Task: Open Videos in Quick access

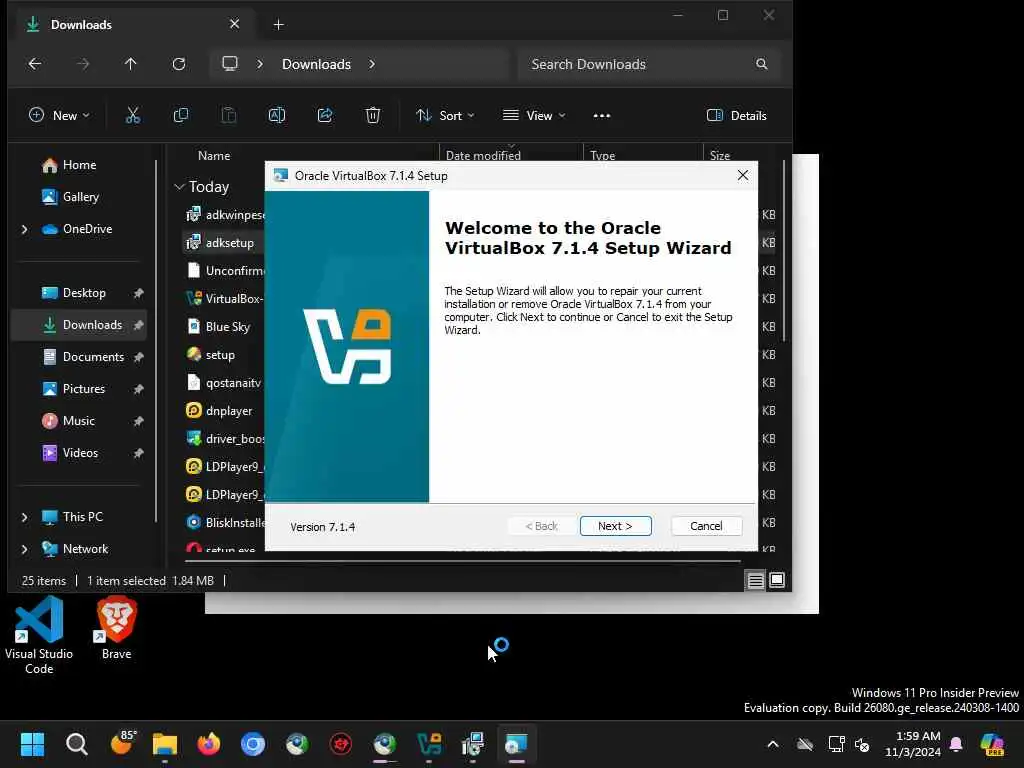Action: pyautogui.click(x=80, y=453)
